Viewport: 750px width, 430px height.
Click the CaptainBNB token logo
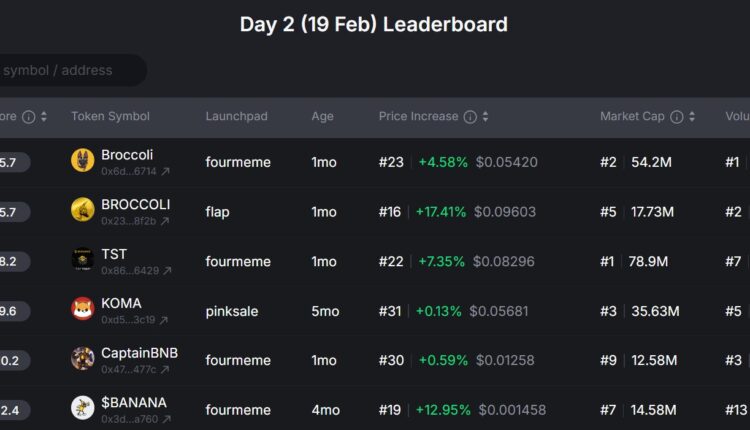pyautogui.click(x=83, y=359)
